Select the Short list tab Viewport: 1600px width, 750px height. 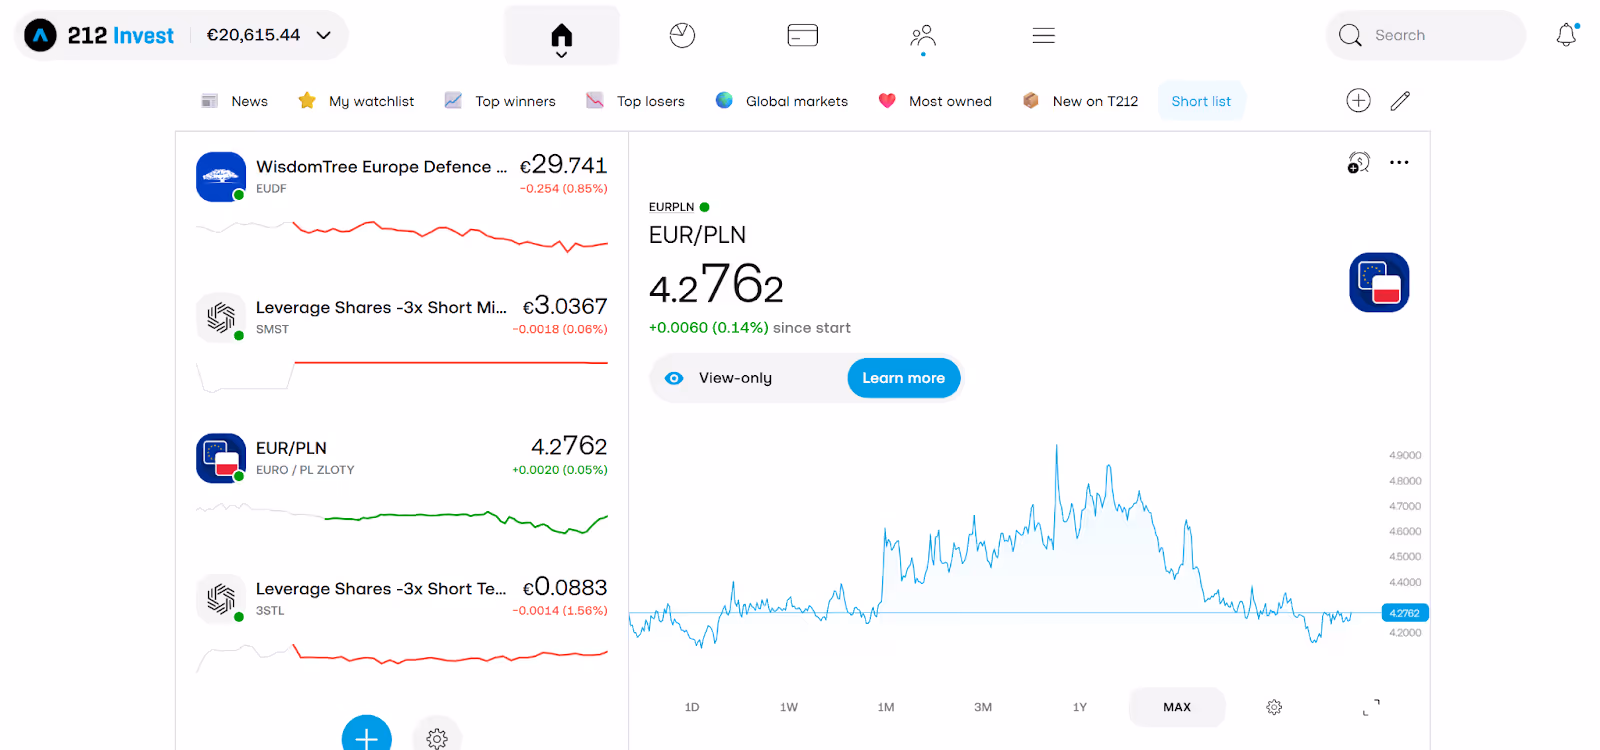[x=1201, y=101]
